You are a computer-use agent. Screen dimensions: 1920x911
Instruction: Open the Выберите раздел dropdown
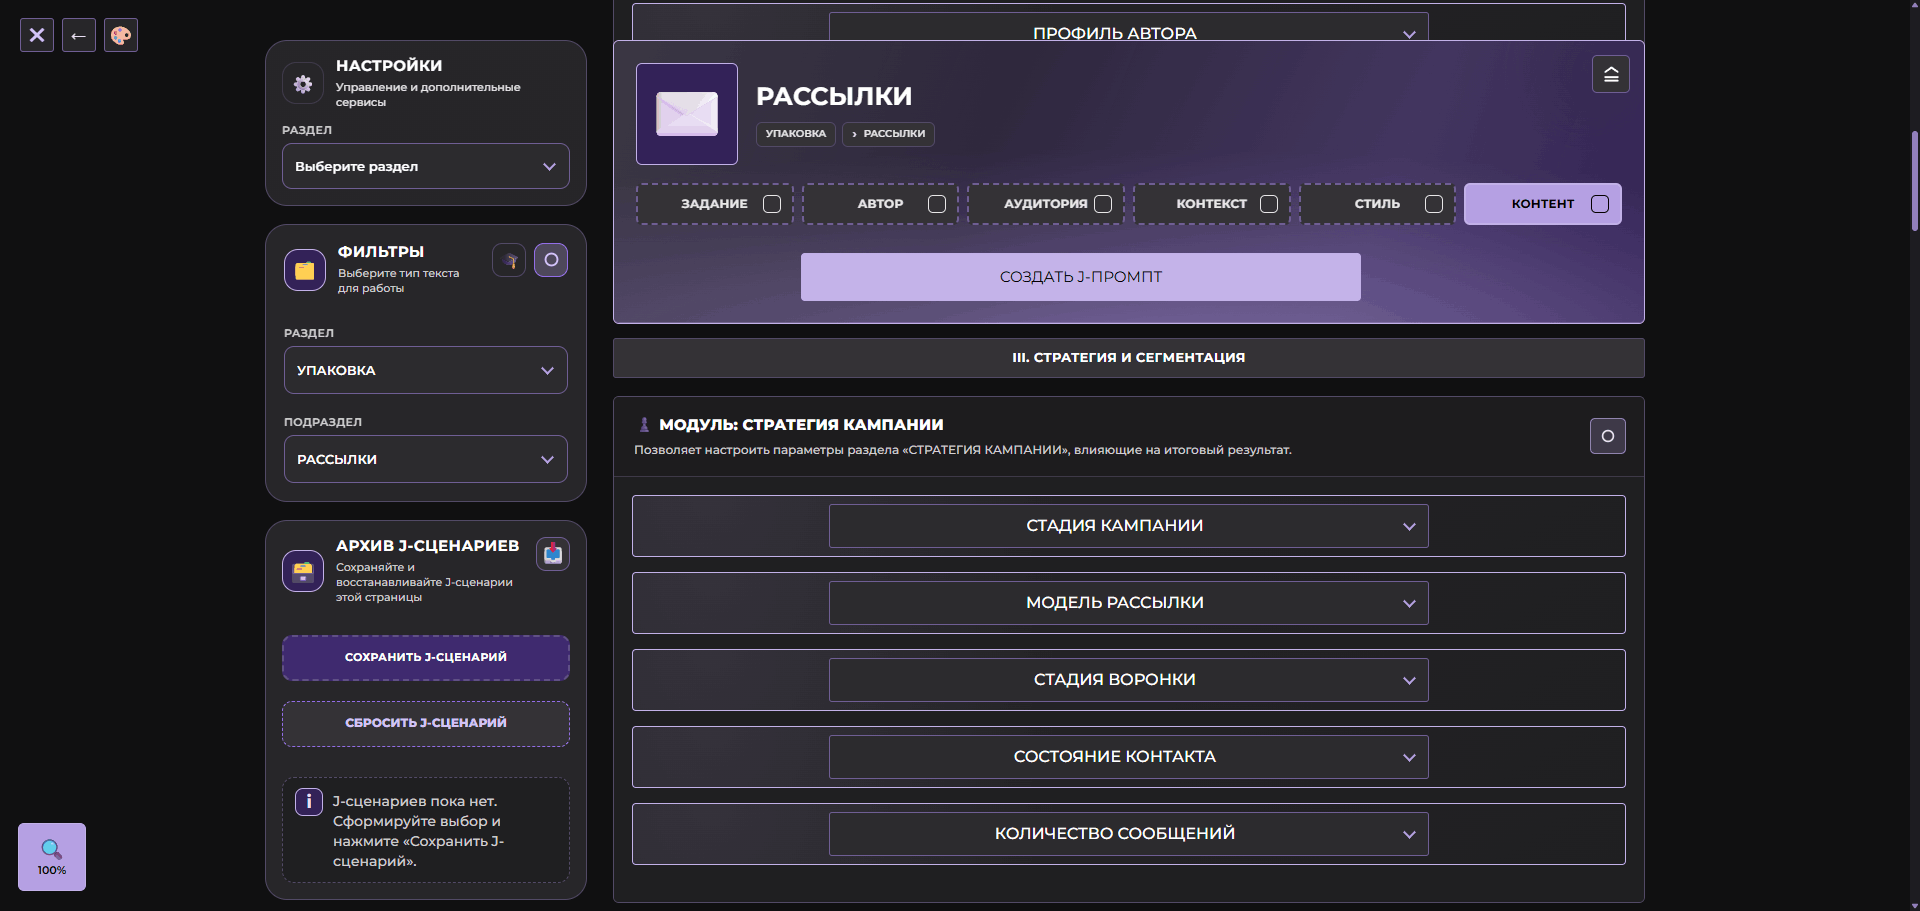[426, 166]
